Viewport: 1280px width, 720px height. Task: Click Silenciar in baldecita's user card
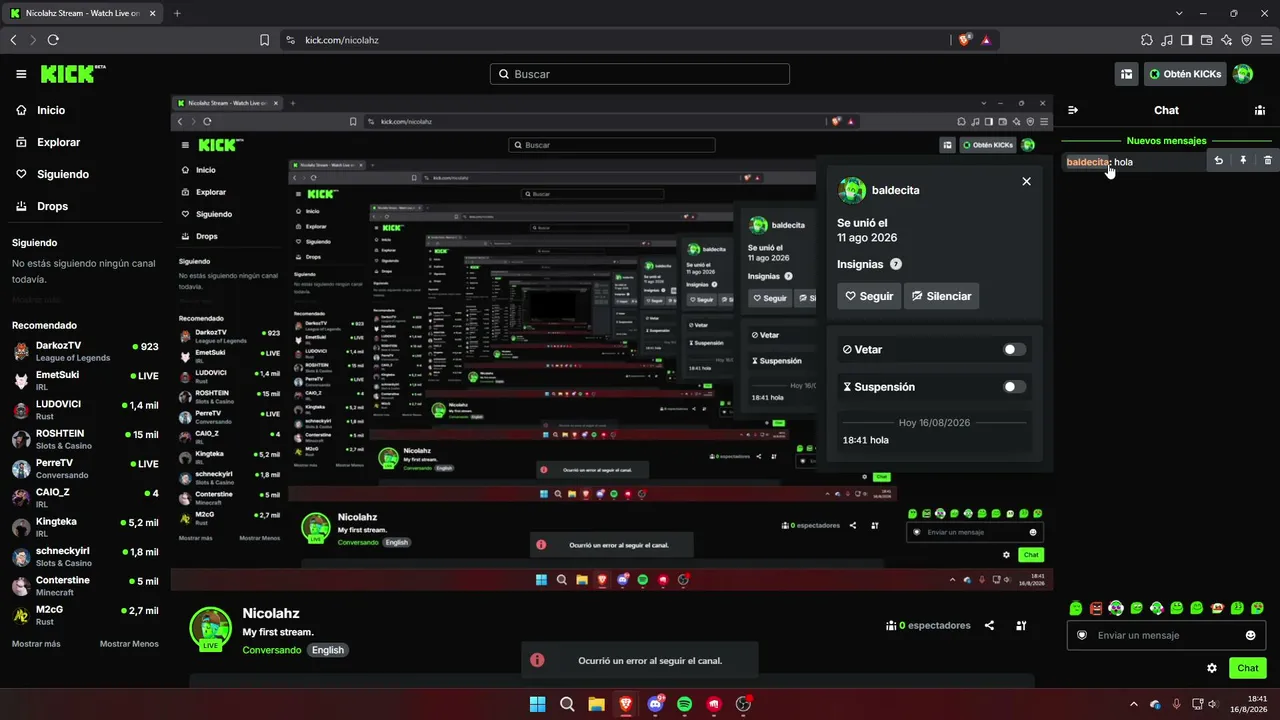coord(941,296)
